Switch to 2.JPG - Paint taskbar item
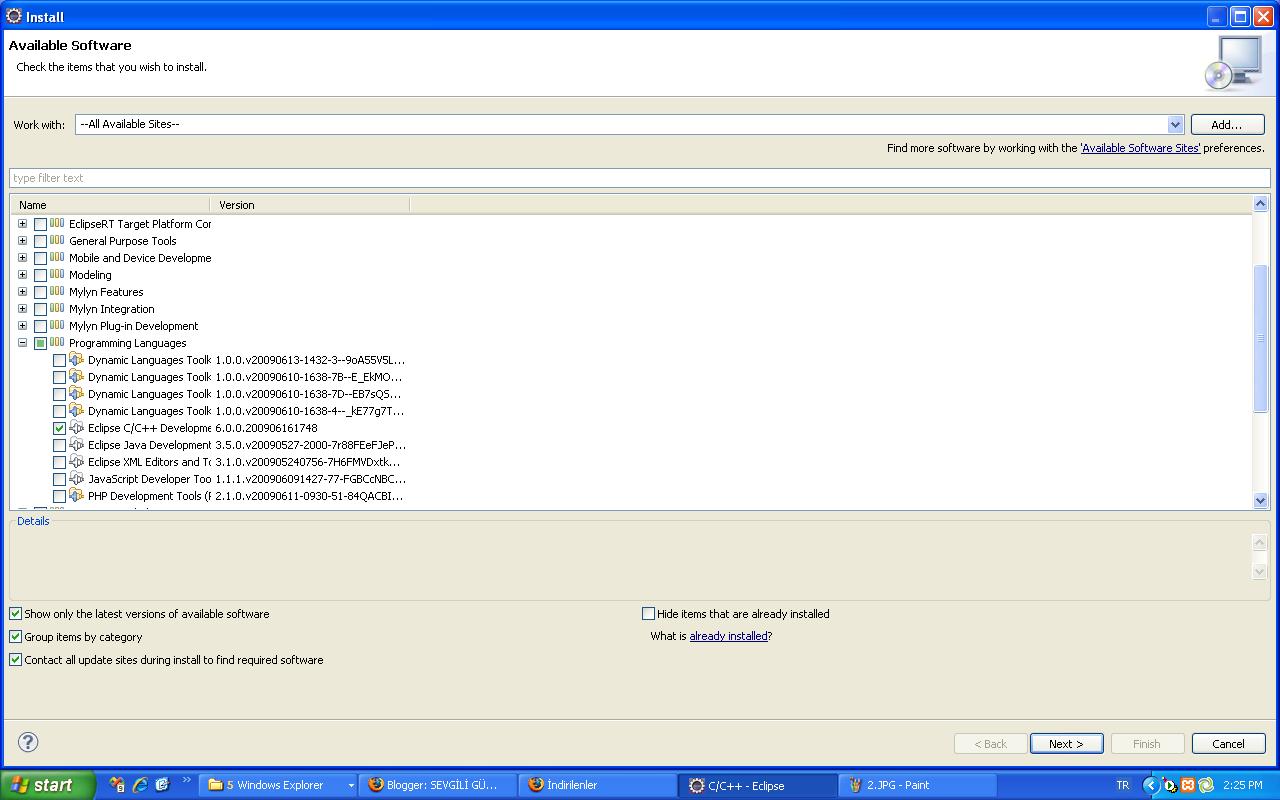The width and height of the screenshot is (1280, 800). click(917, 785)
